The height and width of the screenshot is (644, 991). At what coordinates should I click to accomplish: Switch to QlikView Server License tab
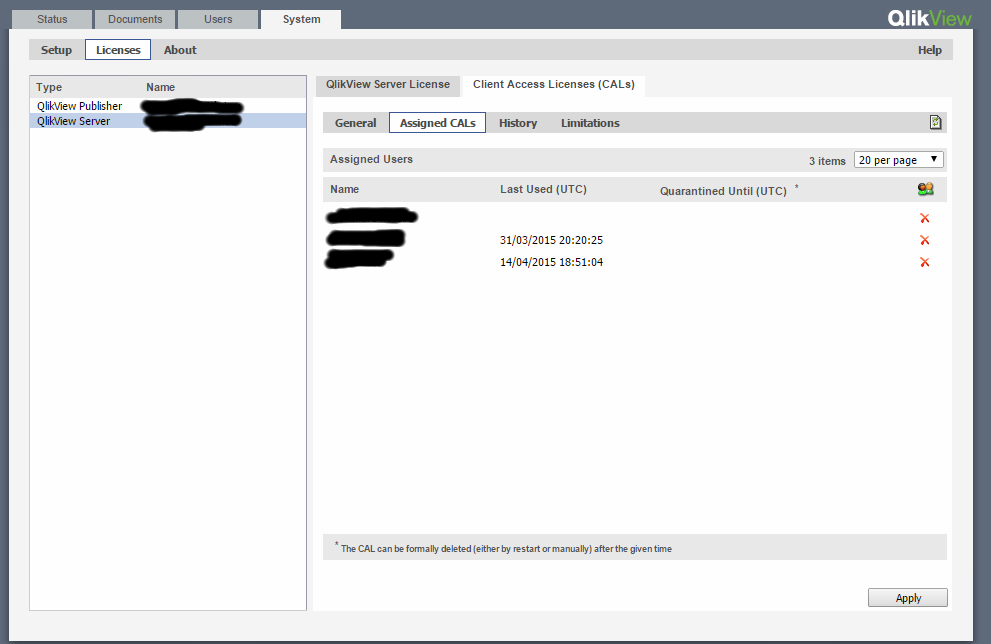point(388,85)
